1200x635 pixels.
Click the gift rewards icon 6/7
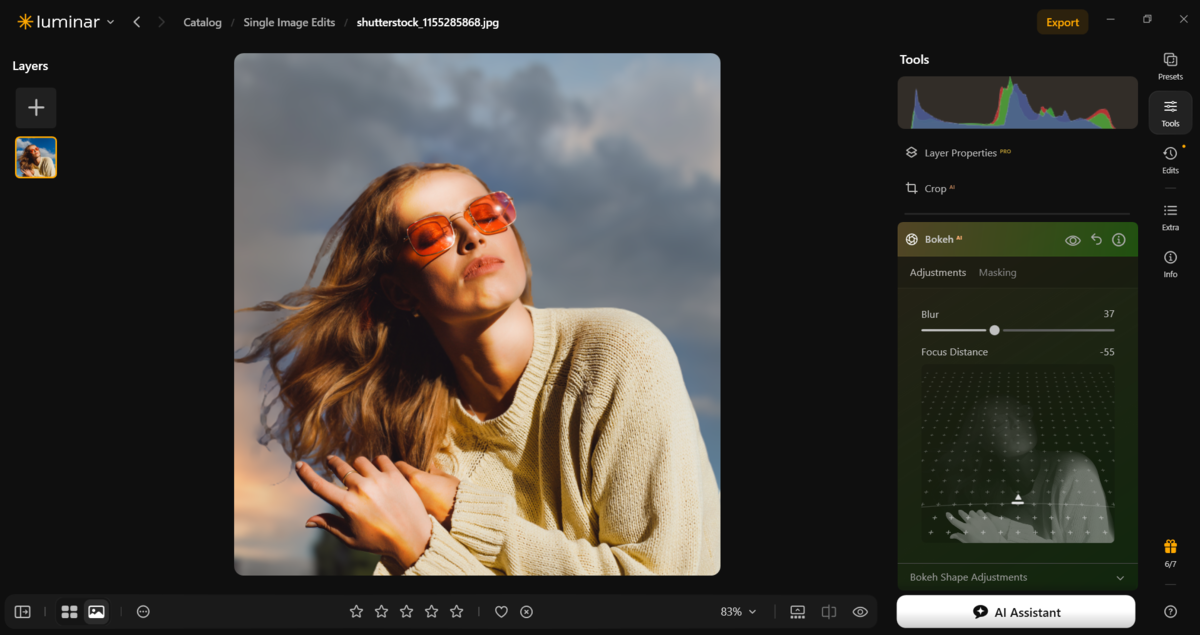click(x=1170, y=553)
